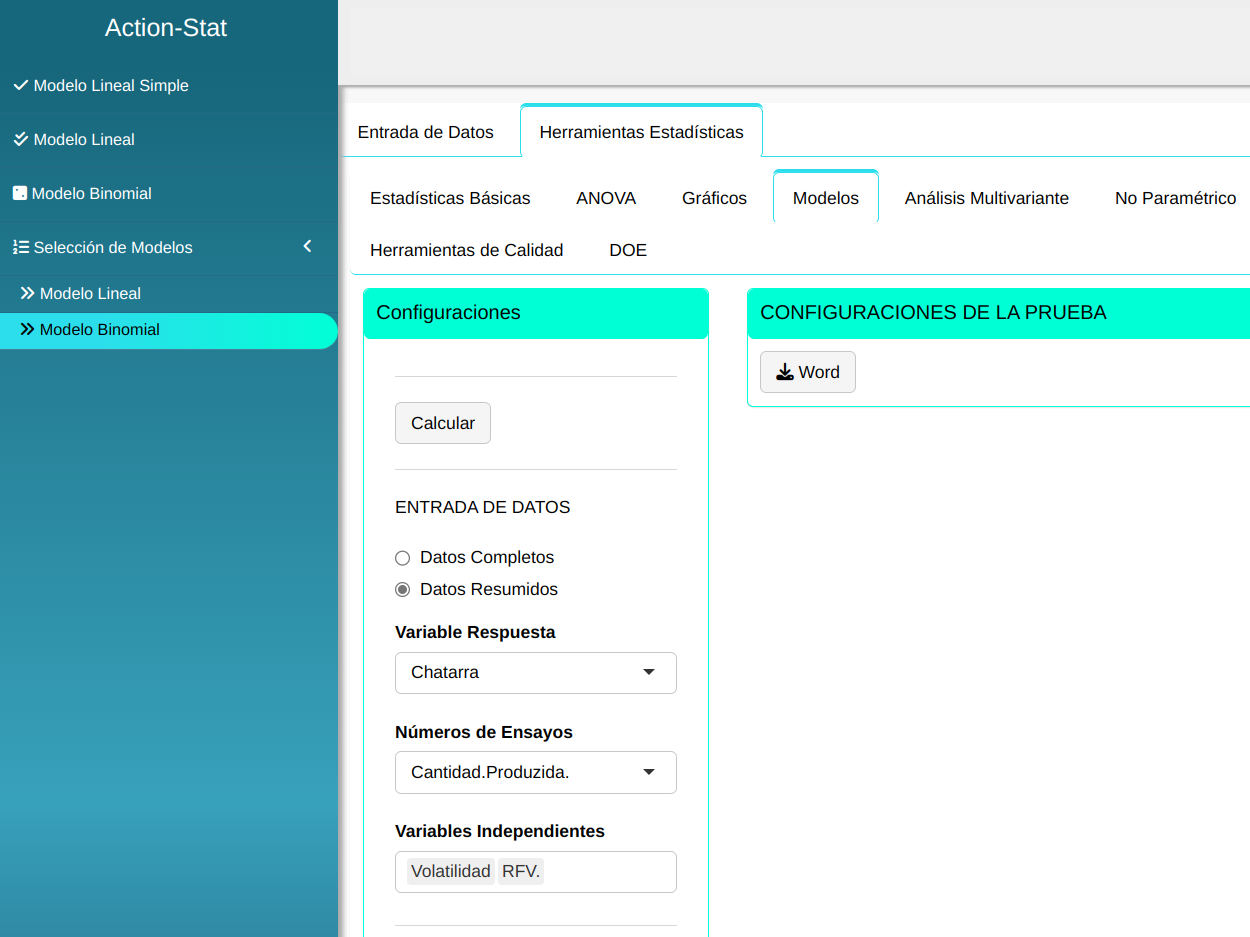Screen dimensions: 1250x937
Task: Select the Datos Completos radio button
Action: pos(403,558)
